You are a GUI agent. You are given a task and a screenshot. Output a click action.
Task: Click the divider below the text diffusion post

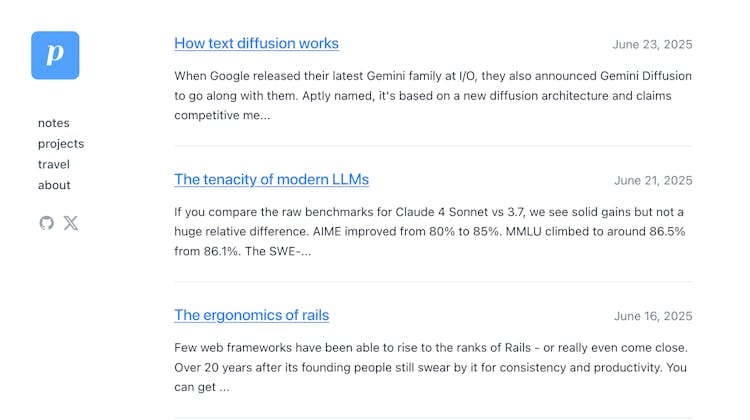pyautogui.click(x=432, y=146)
